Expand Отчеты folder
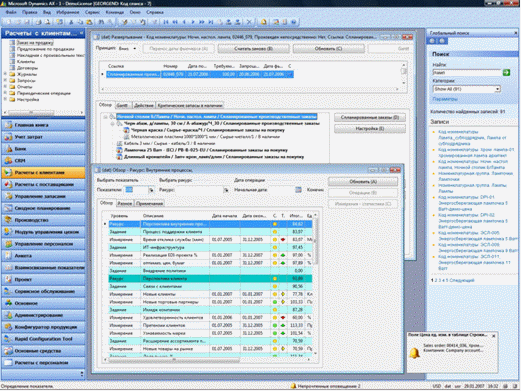 coord(5,87)
